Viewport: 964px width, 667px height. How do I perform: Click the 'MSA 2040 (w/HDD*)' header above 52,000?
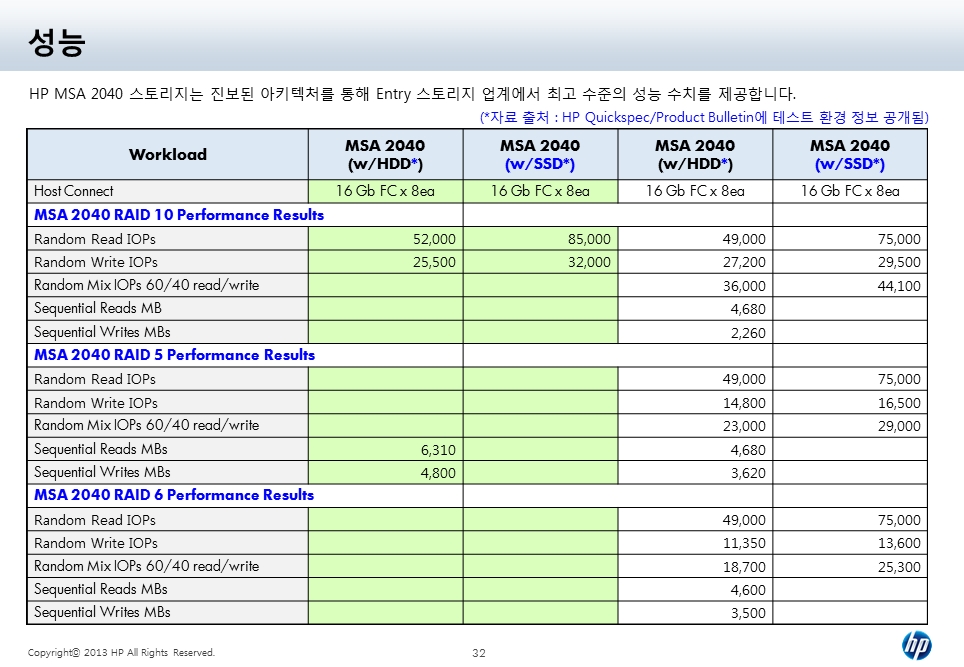click(385, 154)
